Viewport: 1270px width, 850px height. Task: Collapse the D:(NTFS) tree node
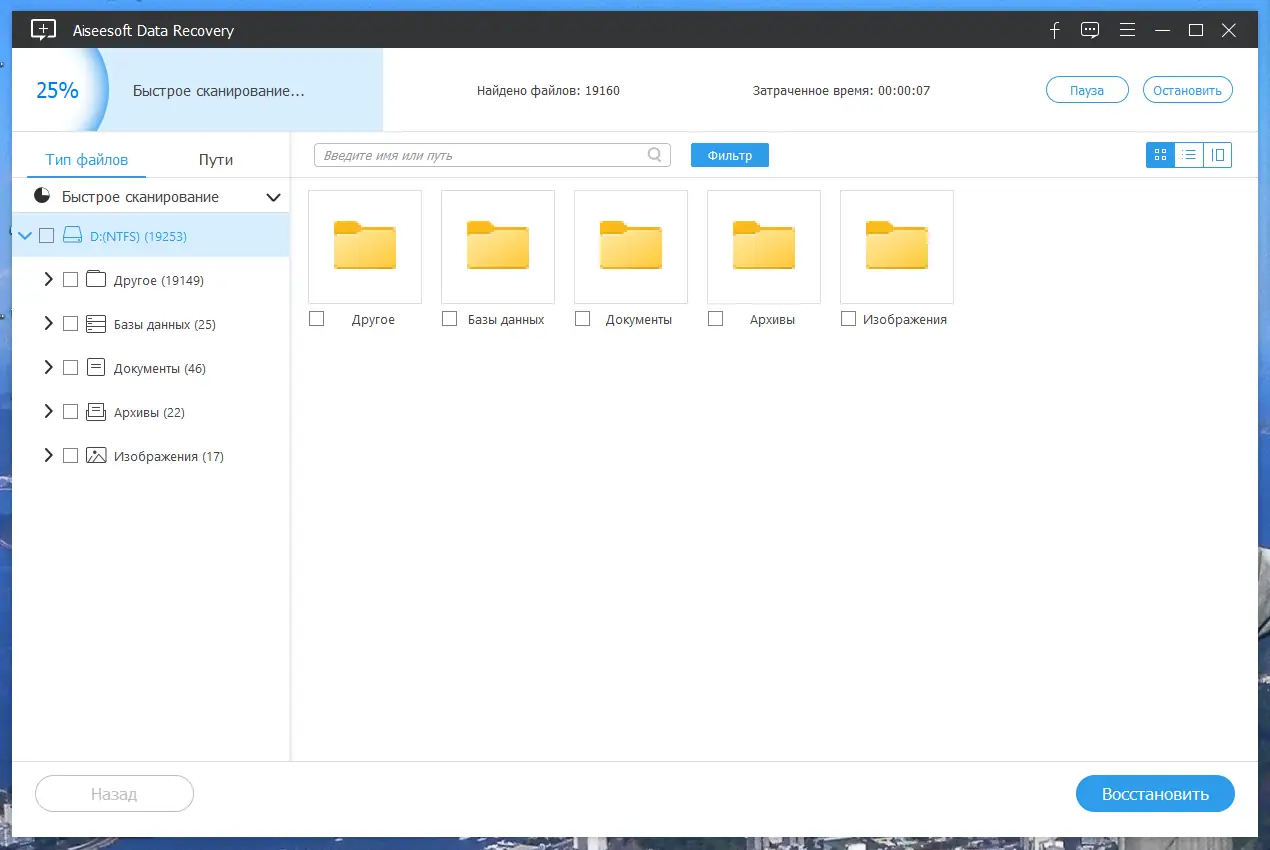click(x=26, y=236)
